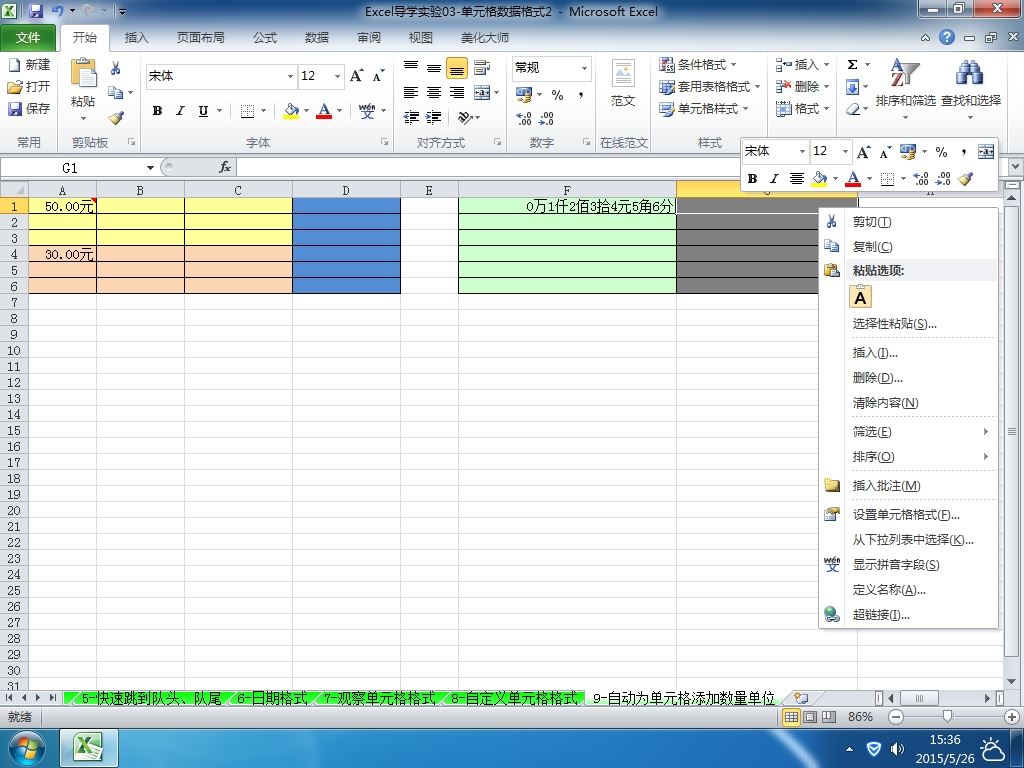Click the increase decimal icon in ribbon
The image size is (1024, 768).
(524, 118)
